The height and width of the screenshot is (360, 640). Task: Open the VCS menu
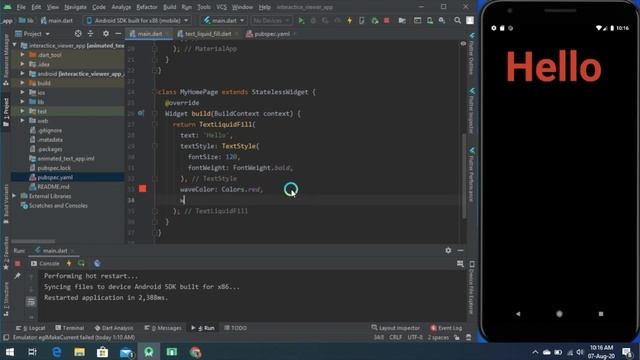(x=221, y=7)
